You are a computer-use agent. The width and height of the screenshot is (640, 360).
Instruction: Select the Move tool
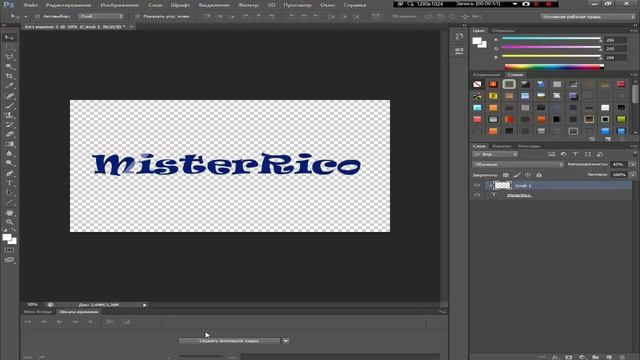[9, 38]
